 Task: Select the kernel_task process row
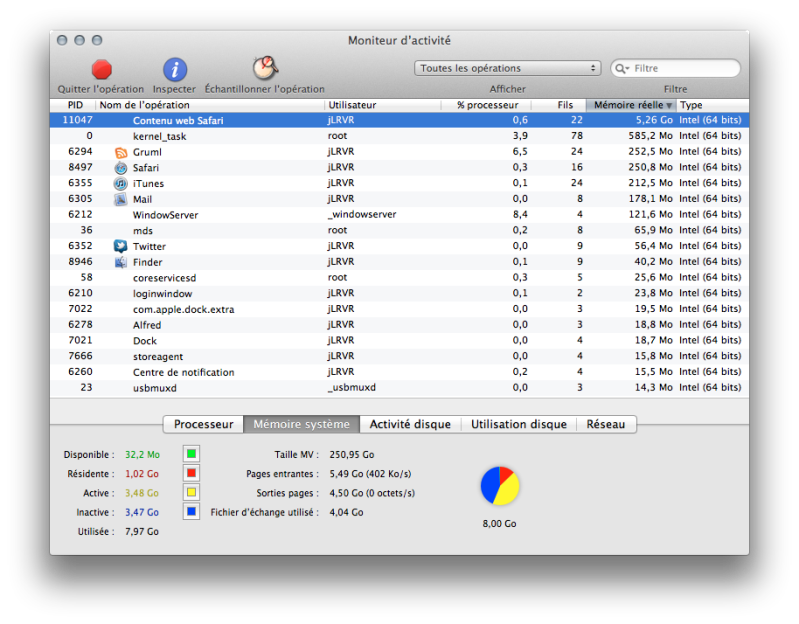[400, 136]
